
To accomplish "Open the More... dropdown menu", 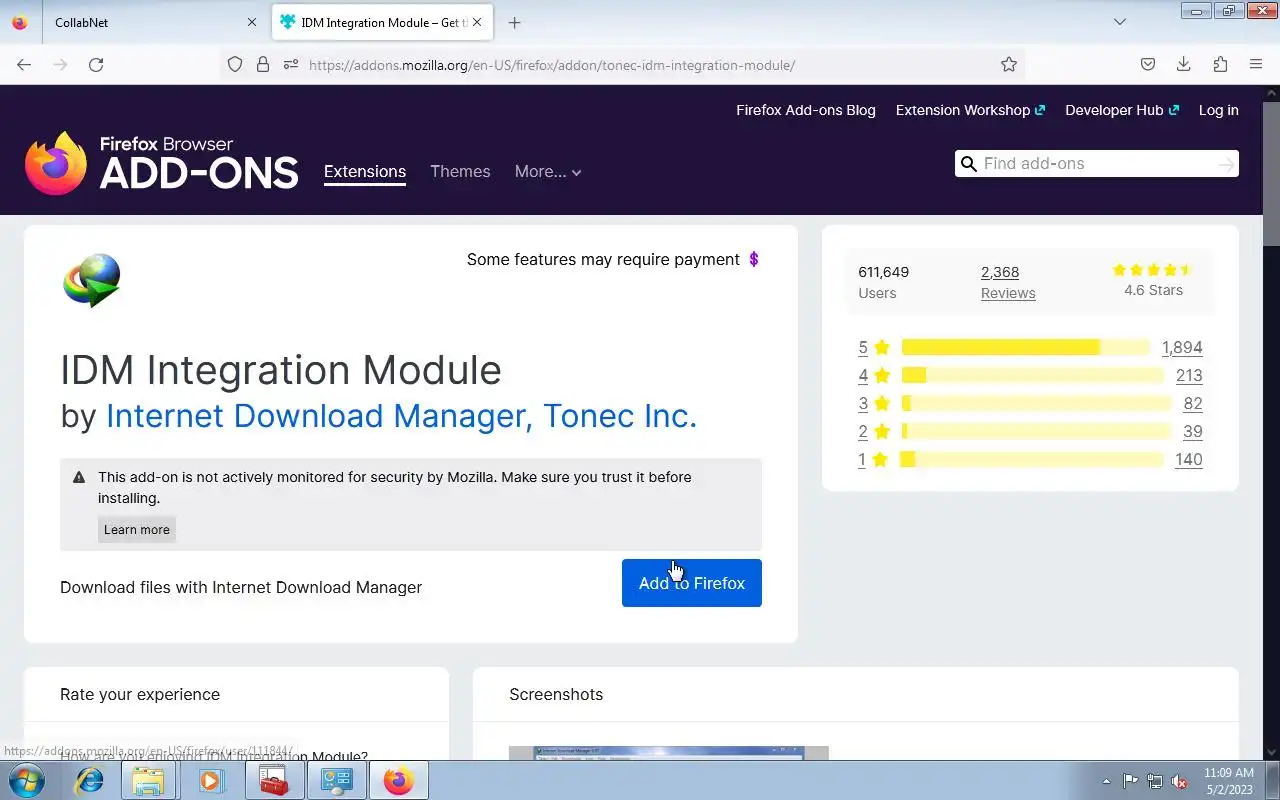I will pos(548,171).
